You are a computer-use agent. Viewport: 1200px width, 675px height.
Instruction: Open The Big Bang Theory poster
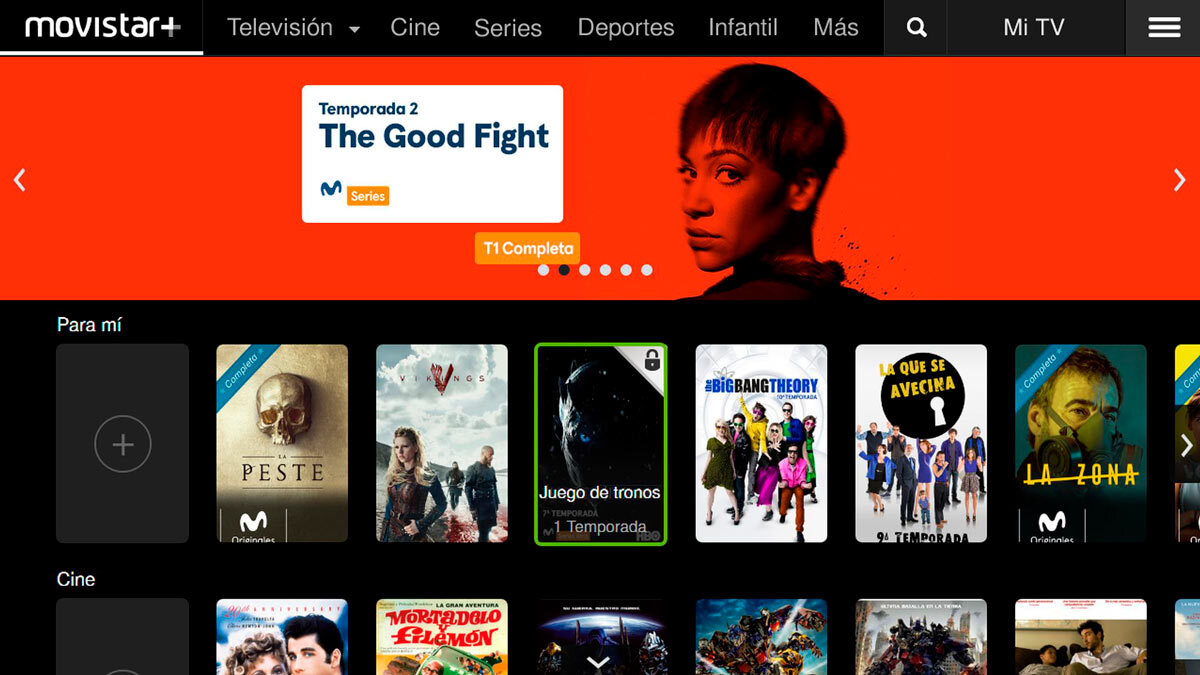(761, 443)
